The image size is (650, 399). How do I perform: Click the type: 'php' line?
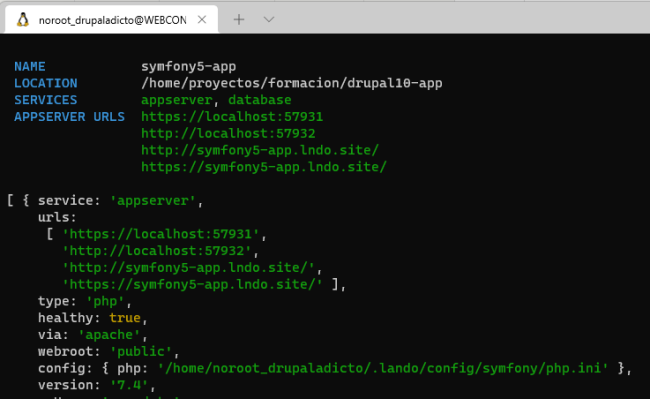[85, 301]
